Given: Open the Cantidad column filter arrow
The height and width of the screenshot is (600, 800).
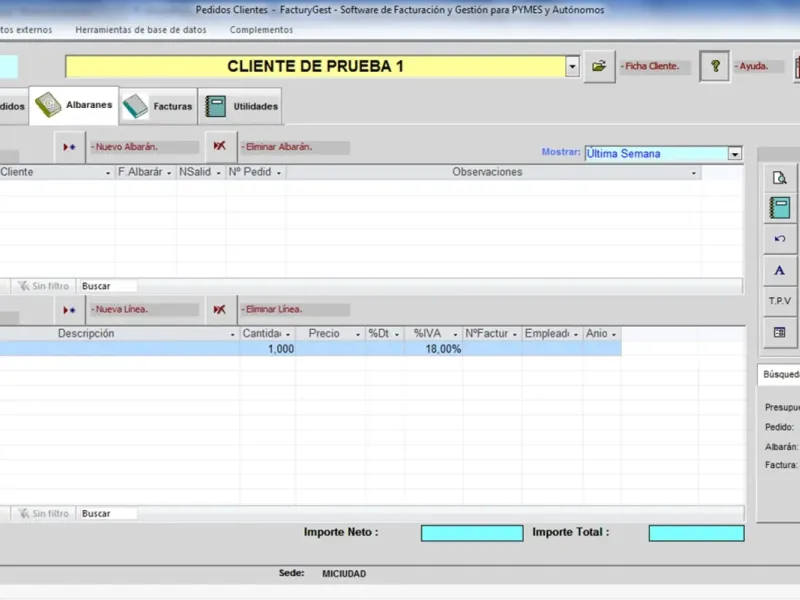Looking at the screenshot, I should [288, 335].
